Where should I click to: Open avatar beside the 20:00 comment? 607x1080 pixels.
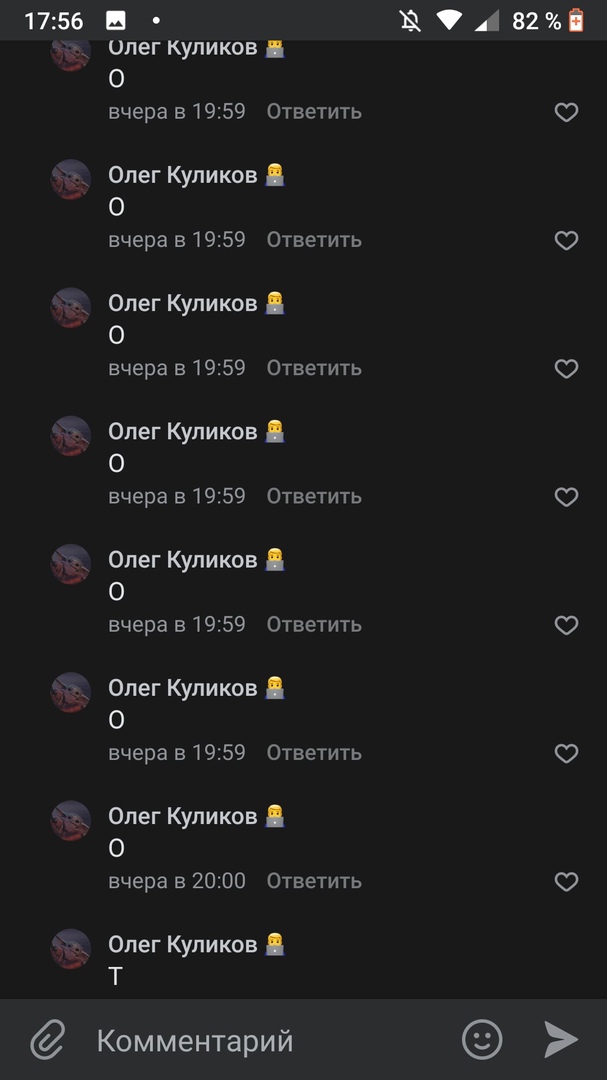[71, 820]
